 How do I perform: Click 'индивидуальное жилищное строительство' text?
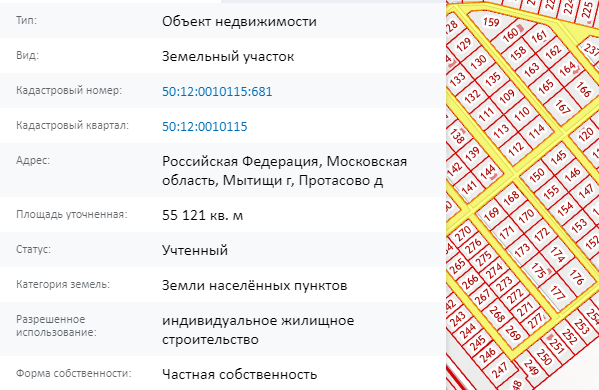(258, 330)
